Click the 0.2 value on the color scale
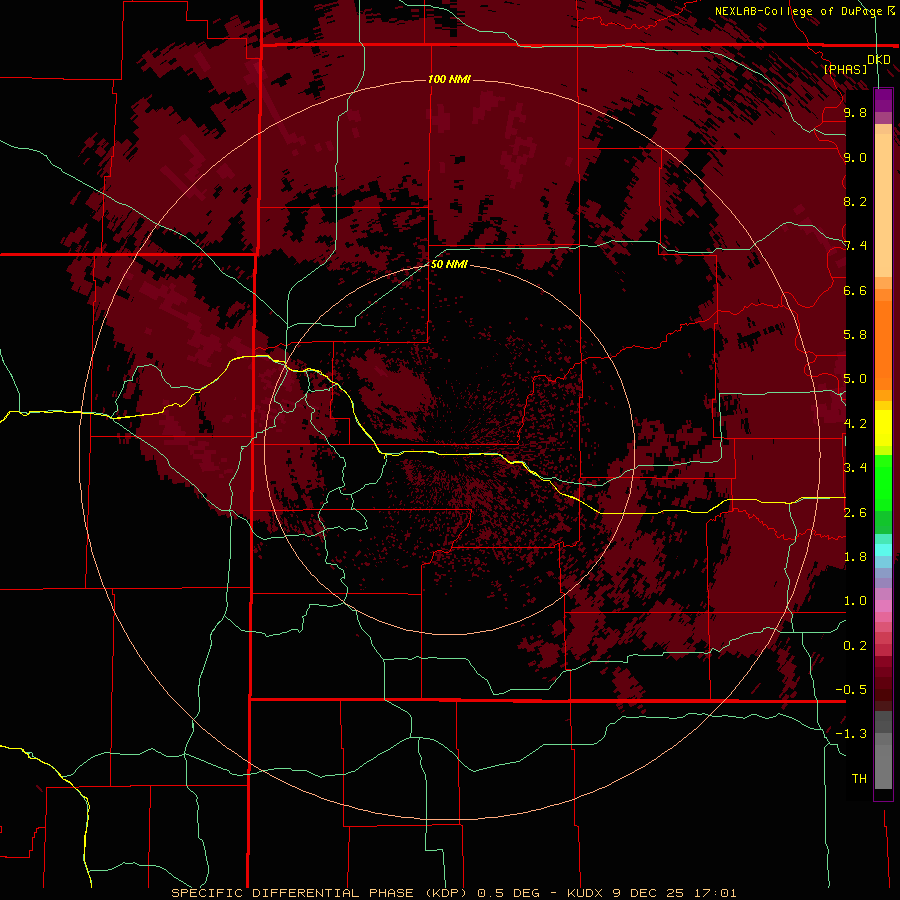Viewport: 900px width, 900px height. (x=855, y=646)
